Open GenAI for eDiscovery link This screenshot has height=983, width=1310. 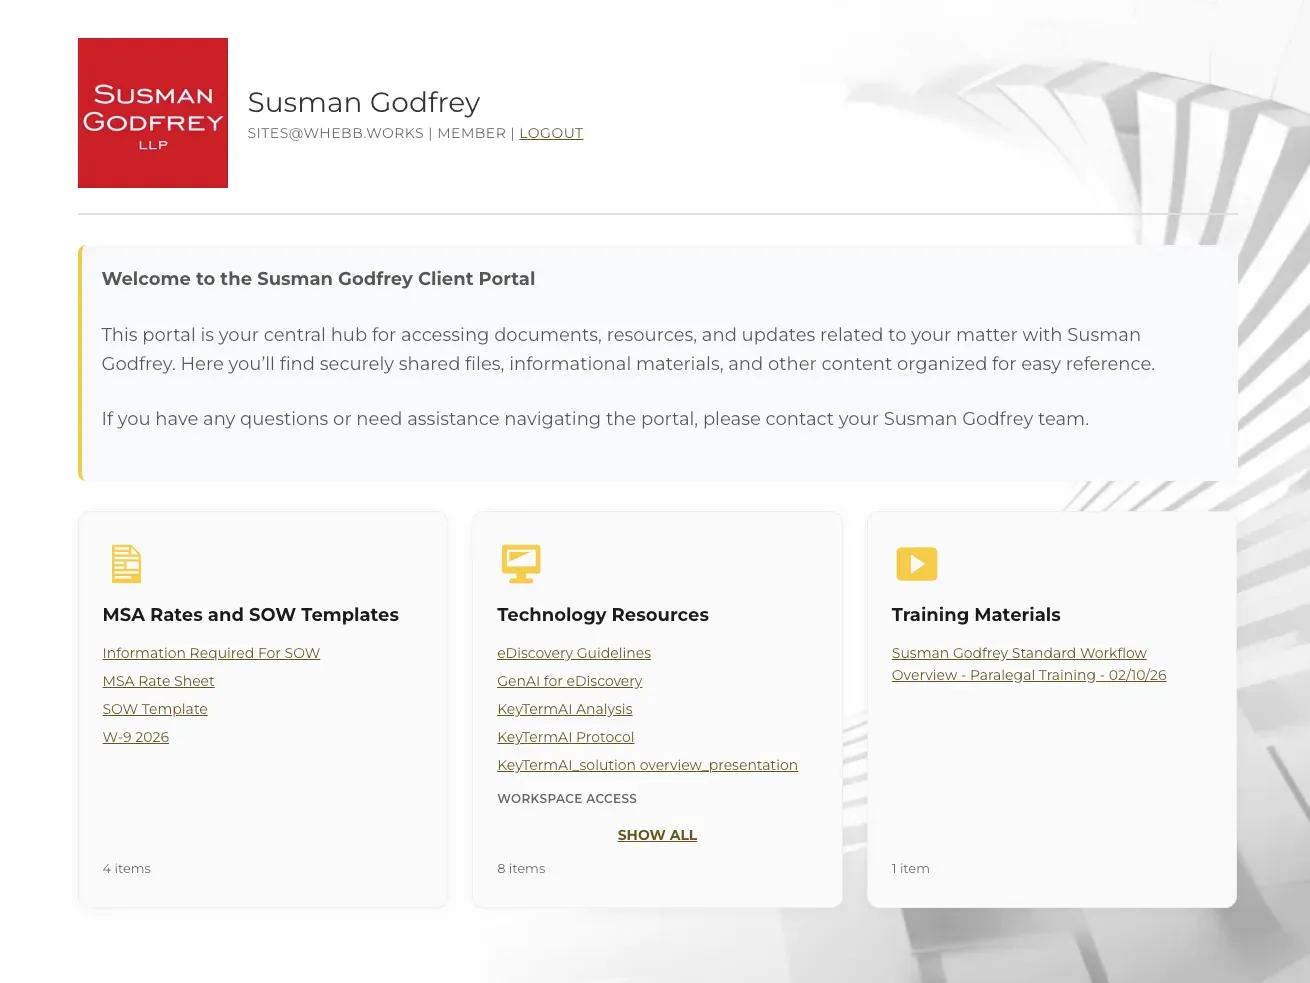coord(570,681)
